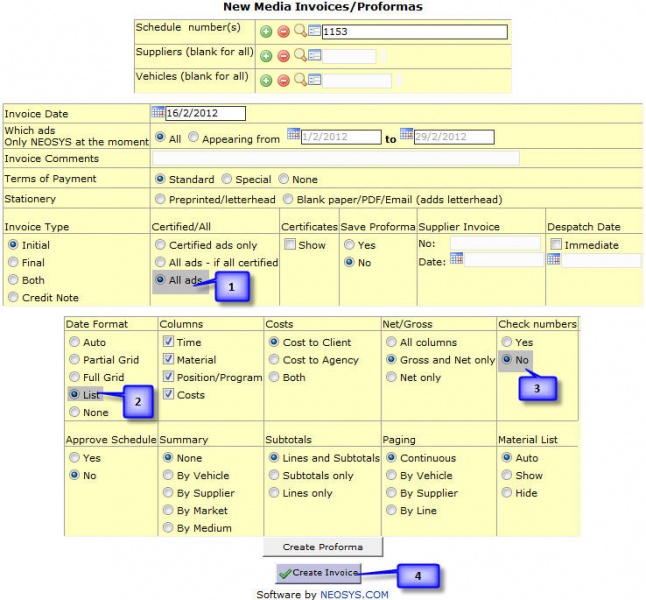Open the list icon beside Schedule number field
The image size is (646, 600).
[314, 30]
